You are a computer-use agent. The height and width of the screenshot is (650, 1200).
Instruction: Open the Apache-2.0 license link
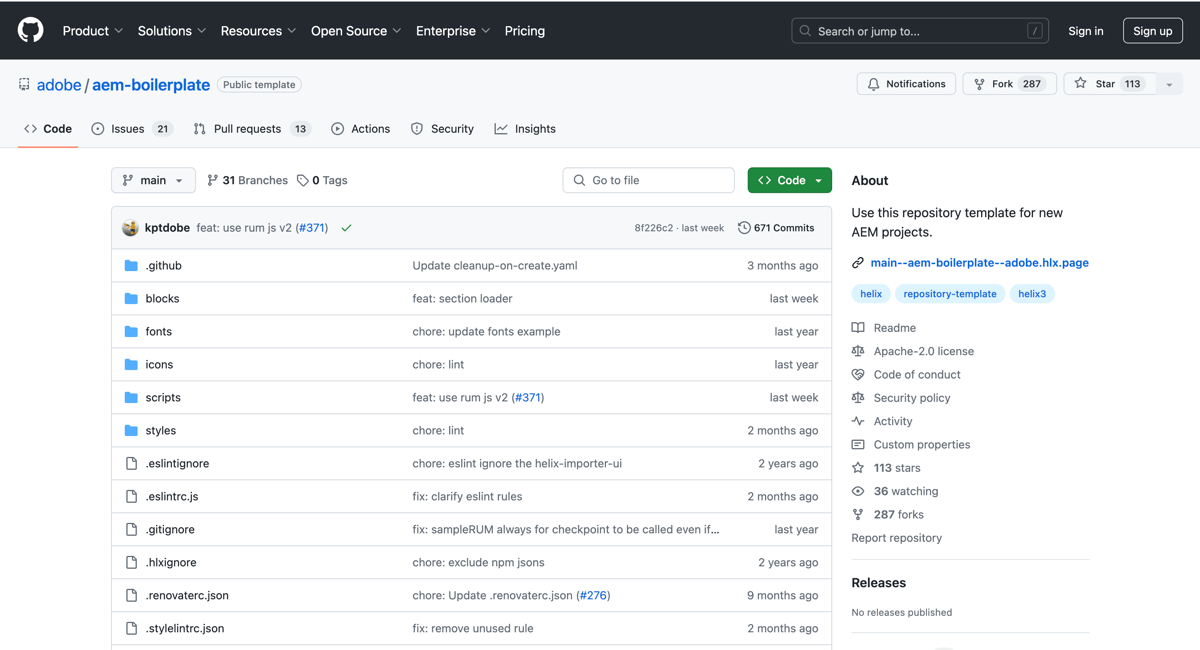922,351
